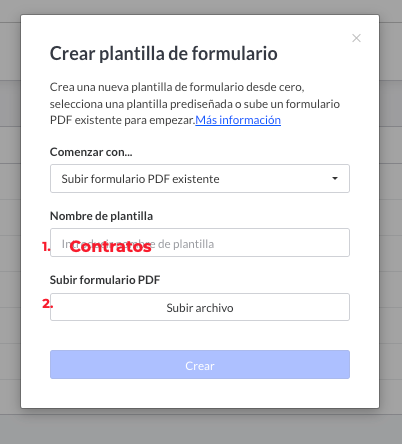Viewport: 402px width, 444px height.
Task: Click the red Contratos annotation text
Action: coord(110,247)
